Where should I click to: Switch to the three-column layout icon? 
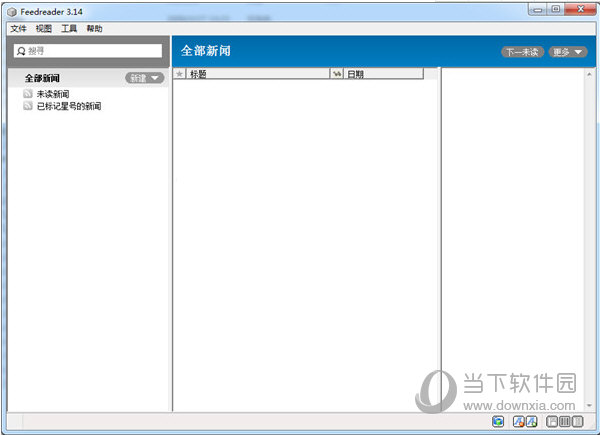click(564, 422)
